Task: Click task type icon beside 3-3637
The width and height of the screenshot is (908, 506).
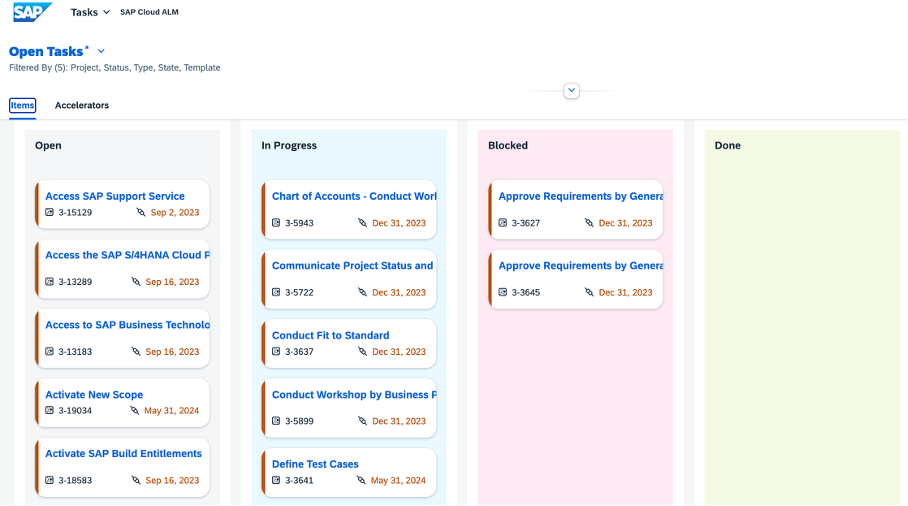Action: 276,351
